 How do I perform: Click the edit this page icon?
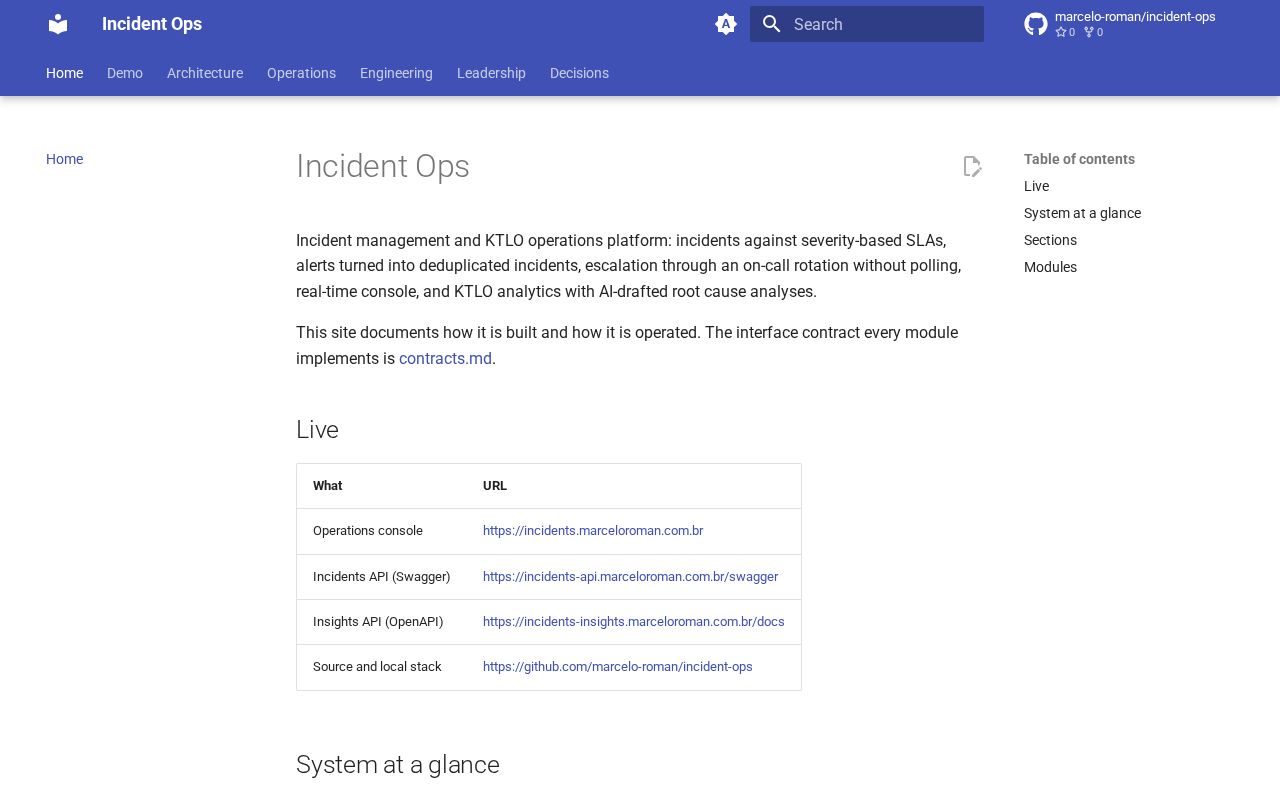[x=972, y=166]
